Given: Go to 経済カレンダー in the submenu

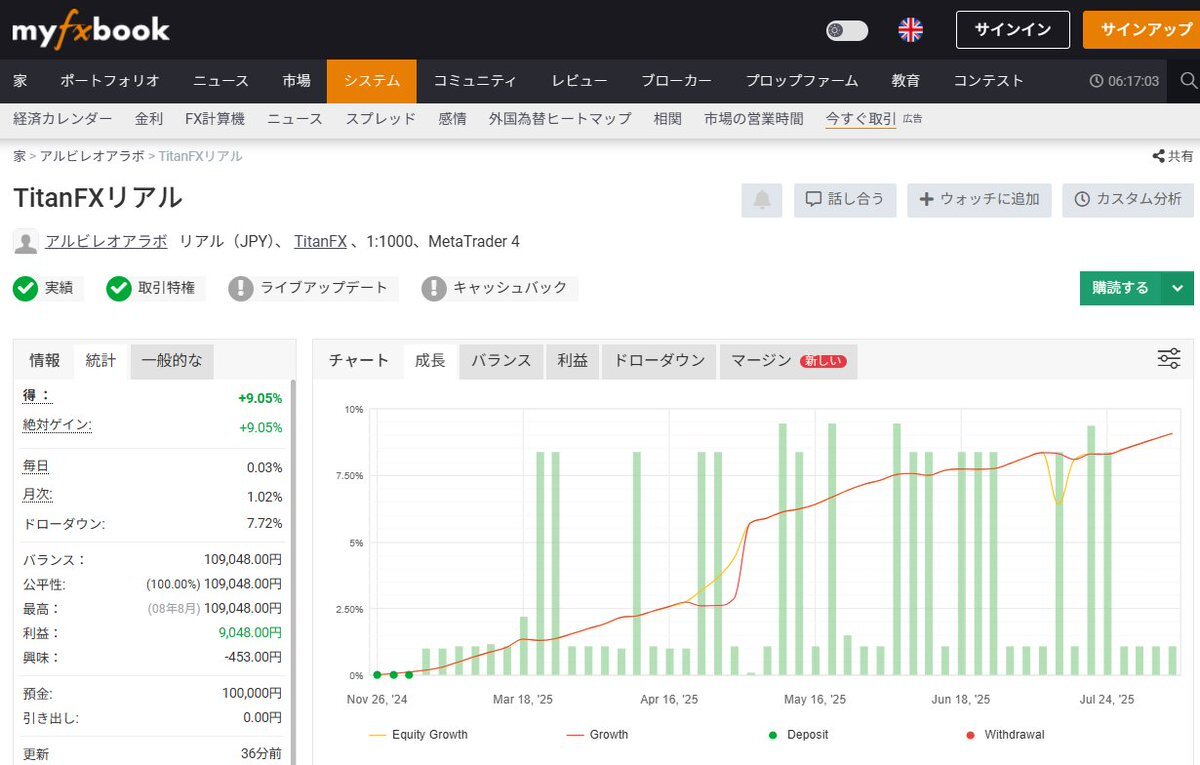Looking at the screenshot, I should [63, 119].
